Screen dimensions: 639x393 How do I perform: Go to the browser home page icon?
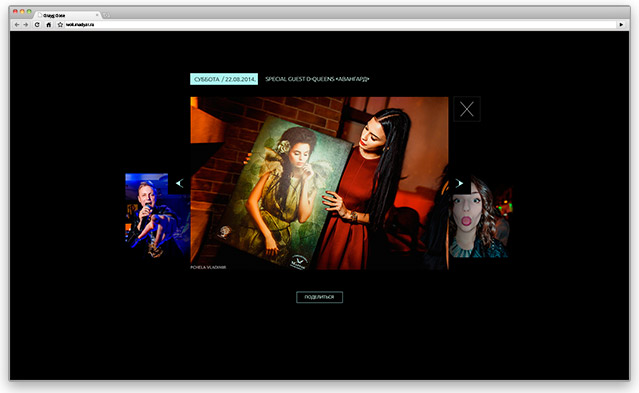pyautogui.click(x=48, y=25)
